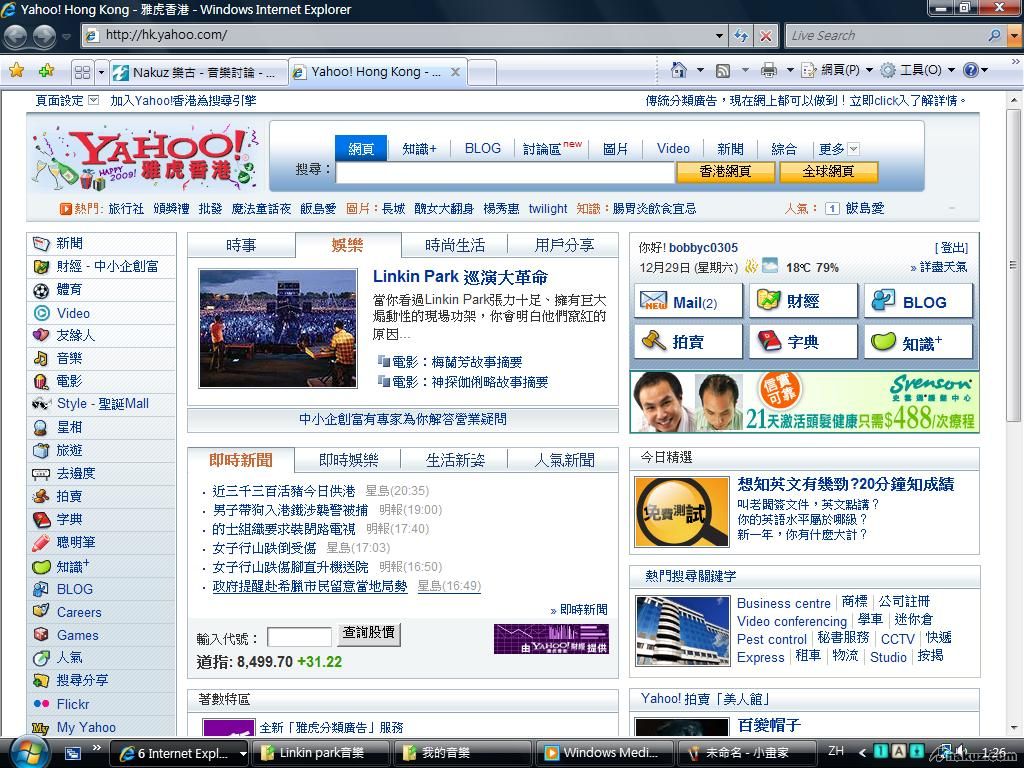Click inside Yahoo 搜尋 text box
The height and width of the screenshot is (768, 1024).
pos(504,172)
